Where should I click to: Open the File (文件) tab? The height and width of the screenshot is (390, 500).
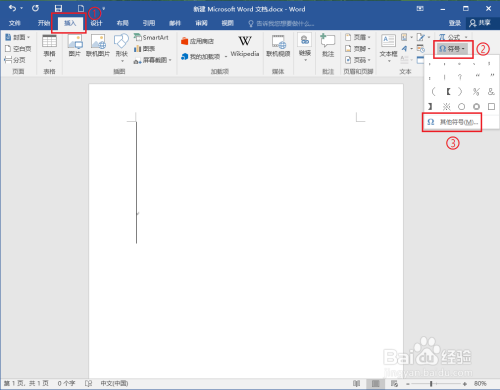point(15,23)
